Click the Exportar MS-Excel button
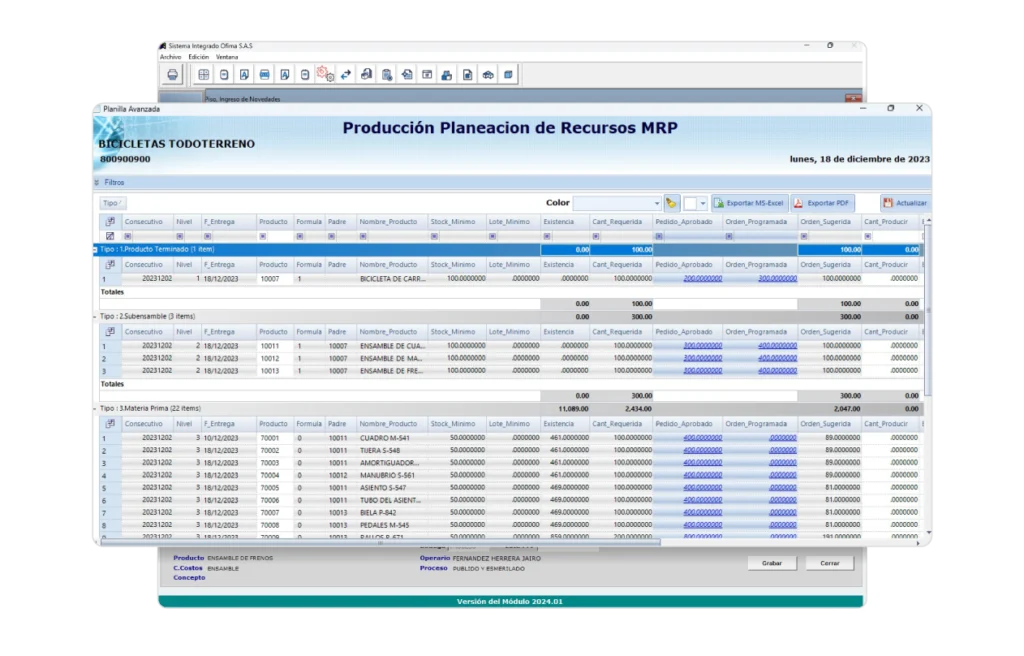Viewport: 1024px width, 656px height. 749,203
